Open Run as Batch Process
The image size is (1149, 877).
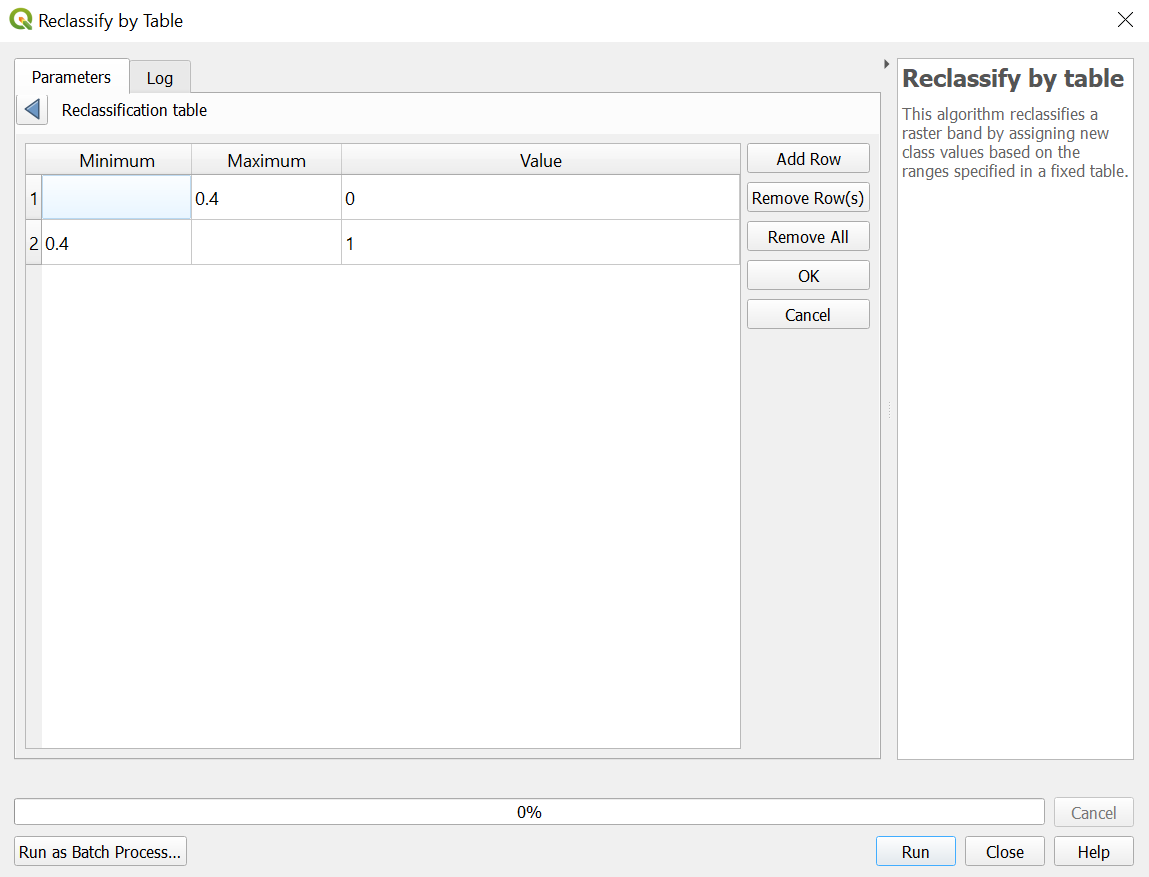pos(100,852)
